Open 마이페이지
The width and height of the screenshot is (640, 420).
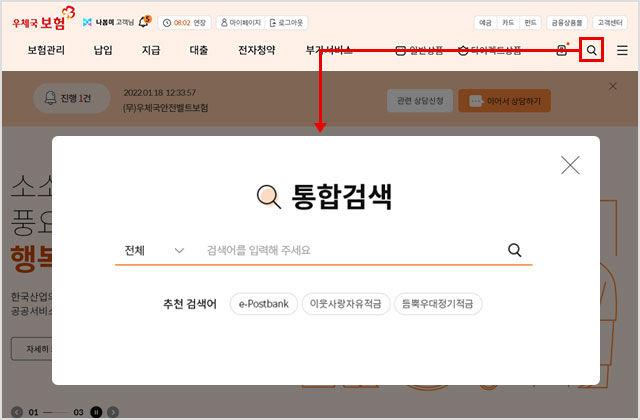[x=241, y=22]
